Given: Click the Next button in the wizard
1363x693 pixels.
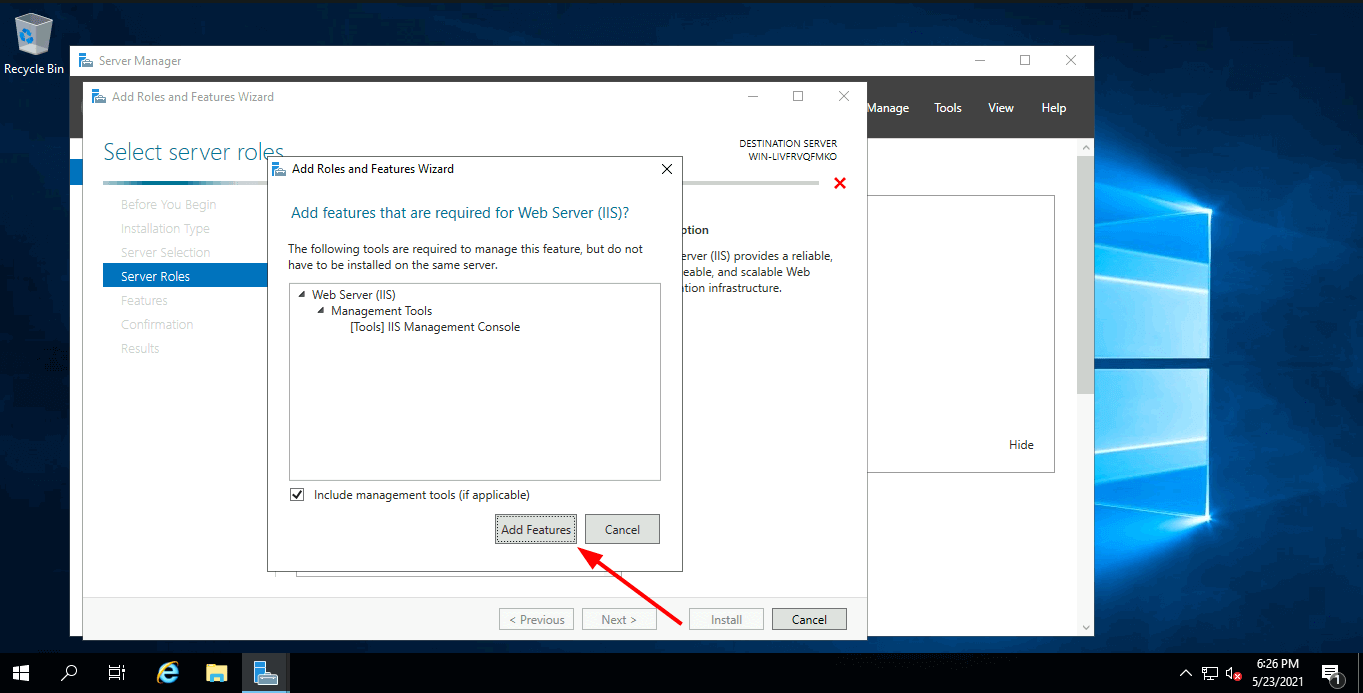Looking at the screenshot, I should pos(619,619).
